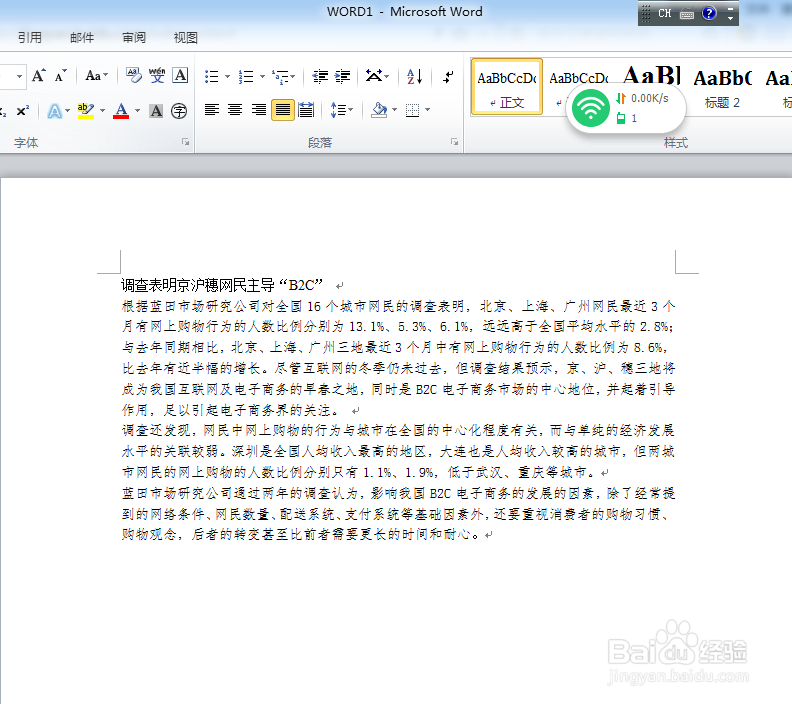The width and height of the screenshot is (792, 704).
Task: Apply yellow text highlight color
Action: tap(86, 111)
